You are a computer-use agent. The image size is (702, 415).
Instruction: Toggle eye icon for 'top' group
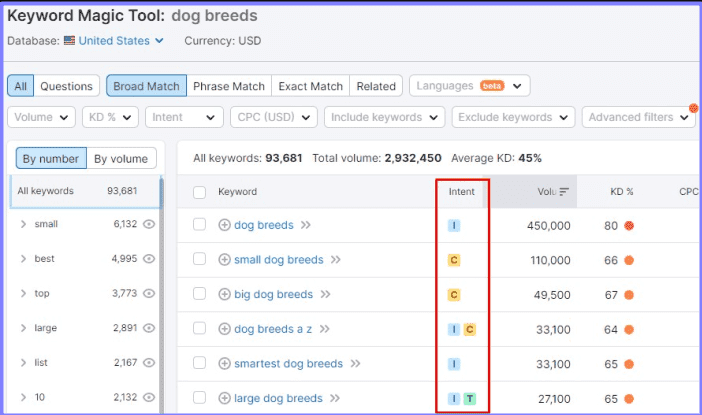[149, 293]
